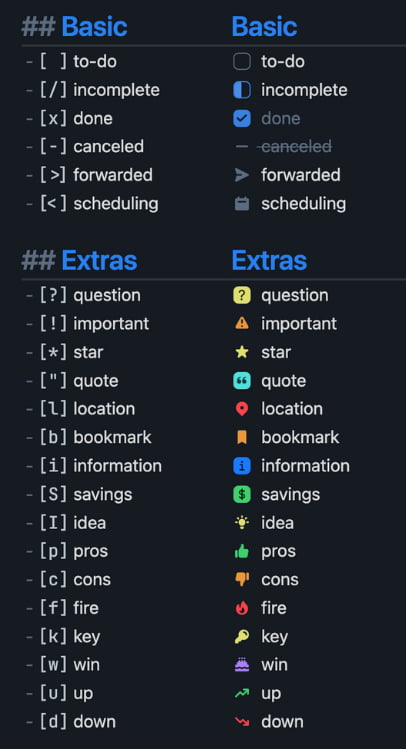
Task: Uncheck the blue done checkbox
Action: pyautogui.click(x=242, y=118)
